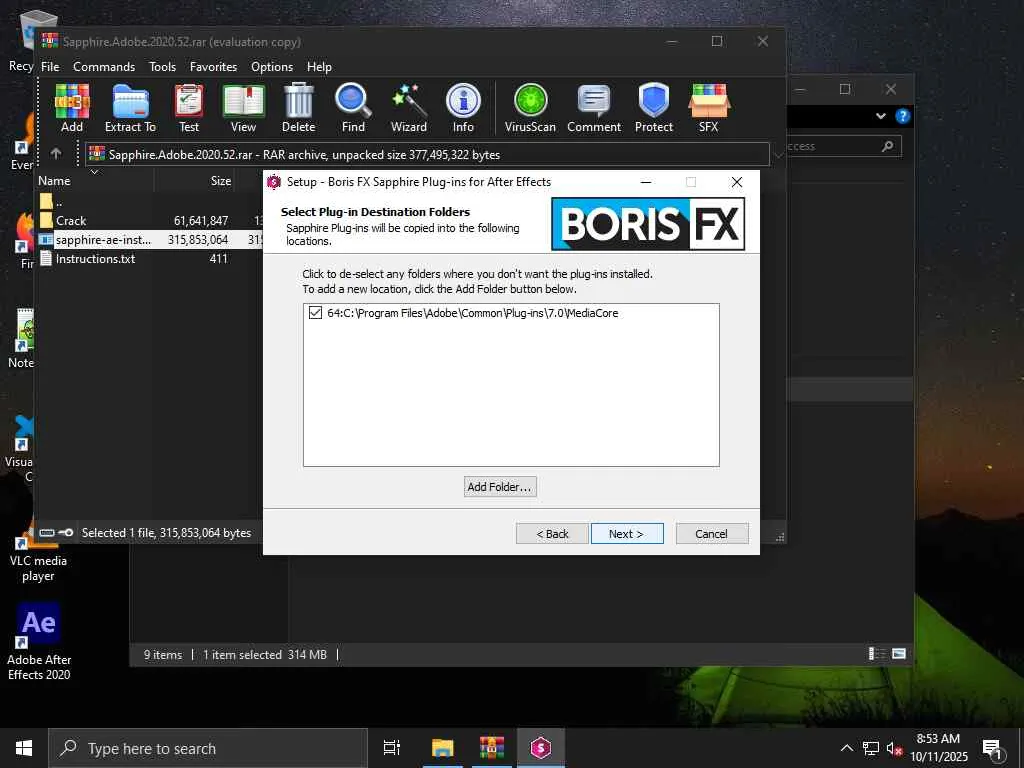Open Task View on the taskbar
The image size is (1024, 768).
tap(392, 748)
